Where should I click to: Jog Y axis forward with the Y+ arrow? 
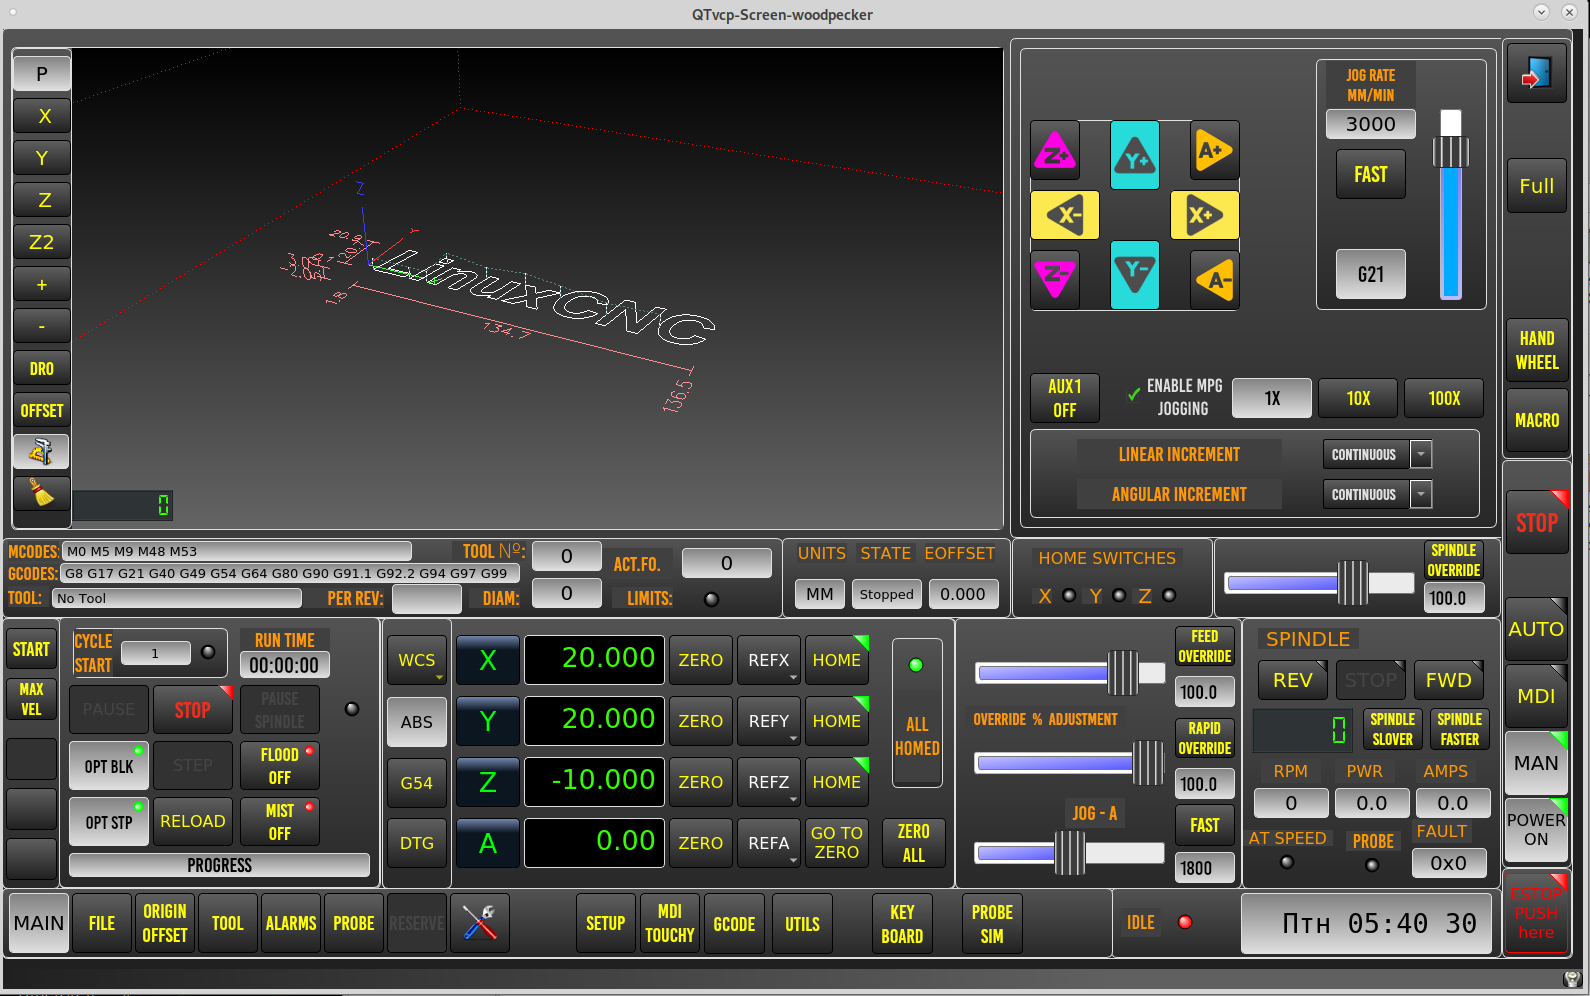tap(1135, 156)
